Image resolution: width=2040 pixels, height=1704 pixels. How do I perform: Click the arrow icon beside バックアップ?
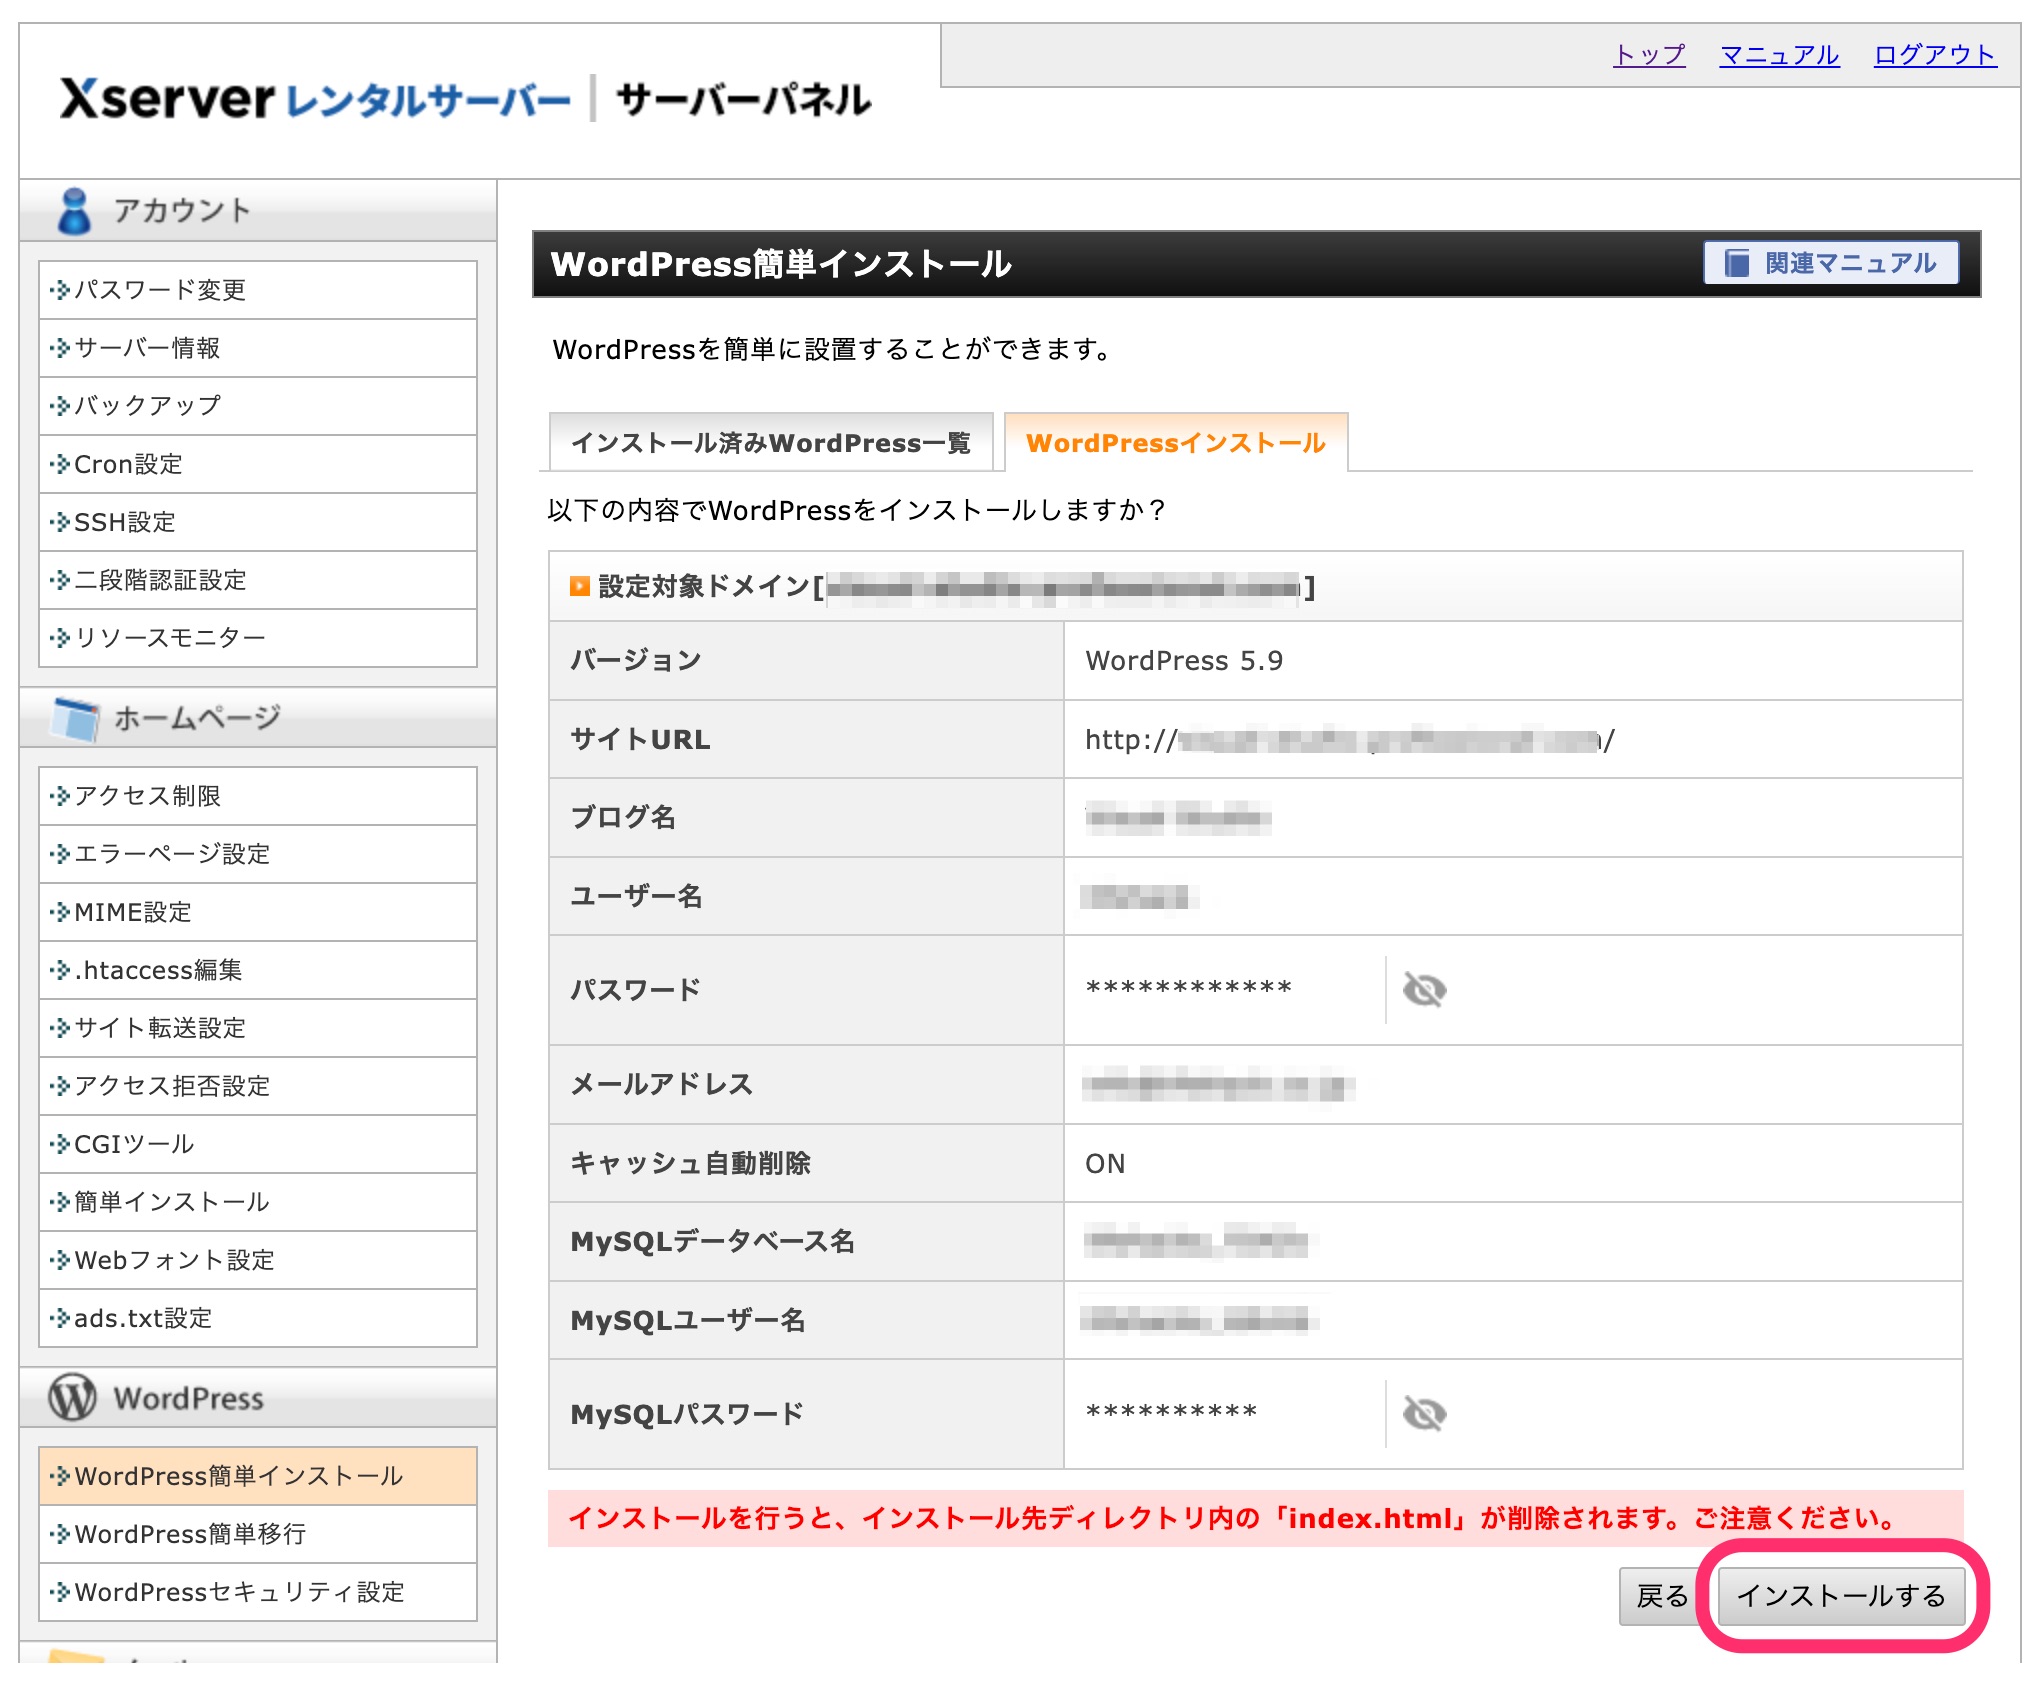pos(60,406)
